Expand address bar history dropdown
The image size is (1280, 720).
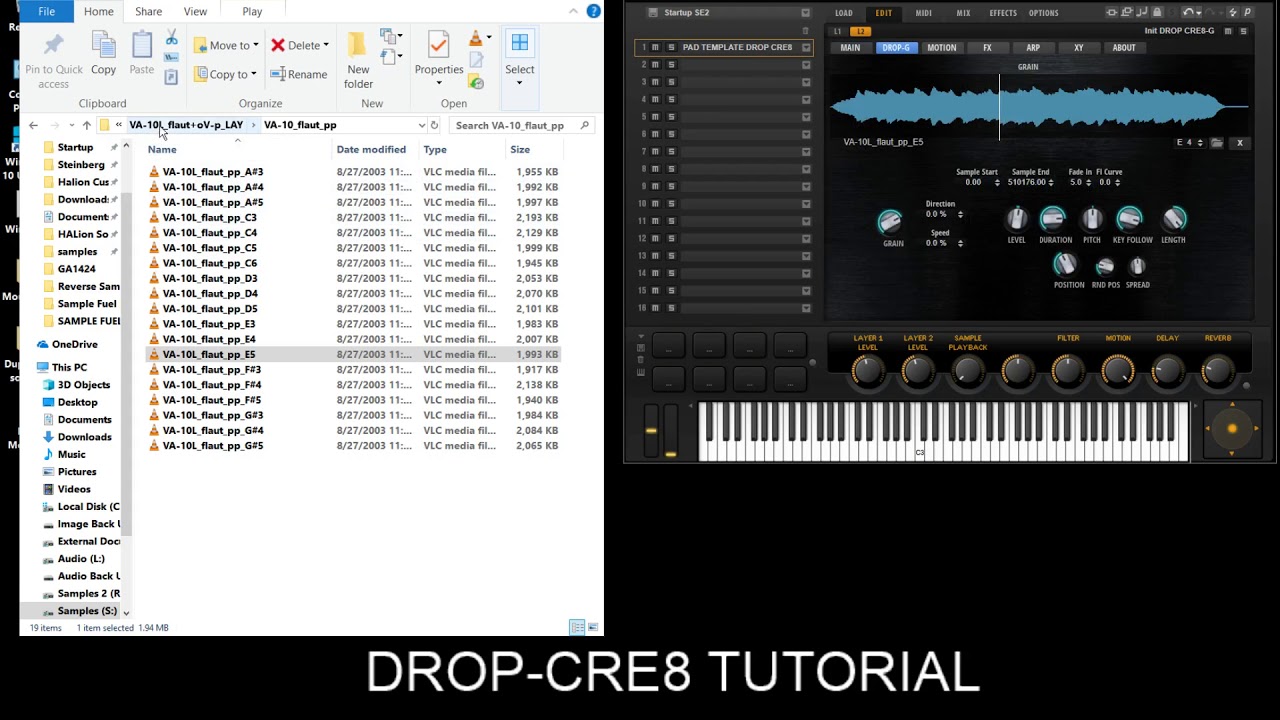421,125
